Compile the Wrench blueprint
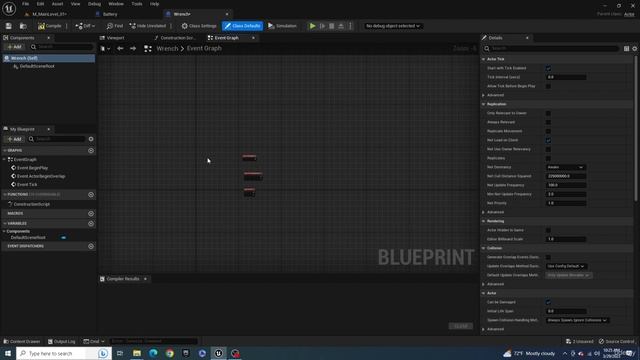 (50, 26)
